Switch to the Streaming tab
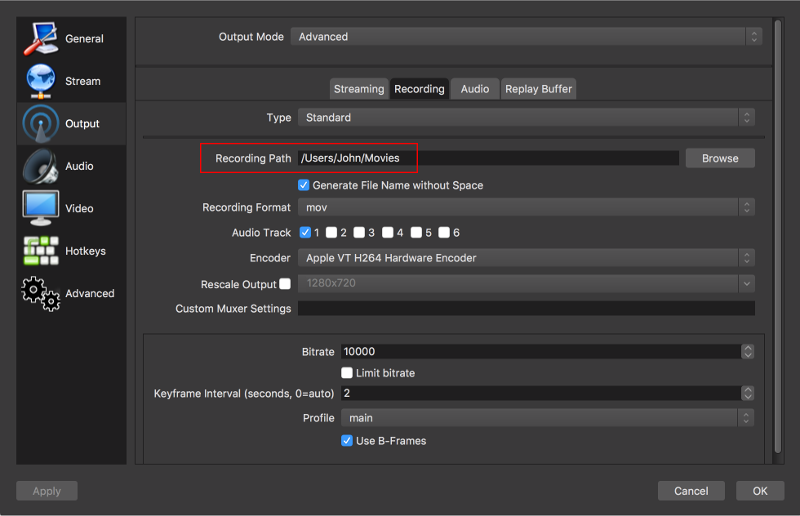This screenshot has height=516, width=800. (x=358, y=89)
